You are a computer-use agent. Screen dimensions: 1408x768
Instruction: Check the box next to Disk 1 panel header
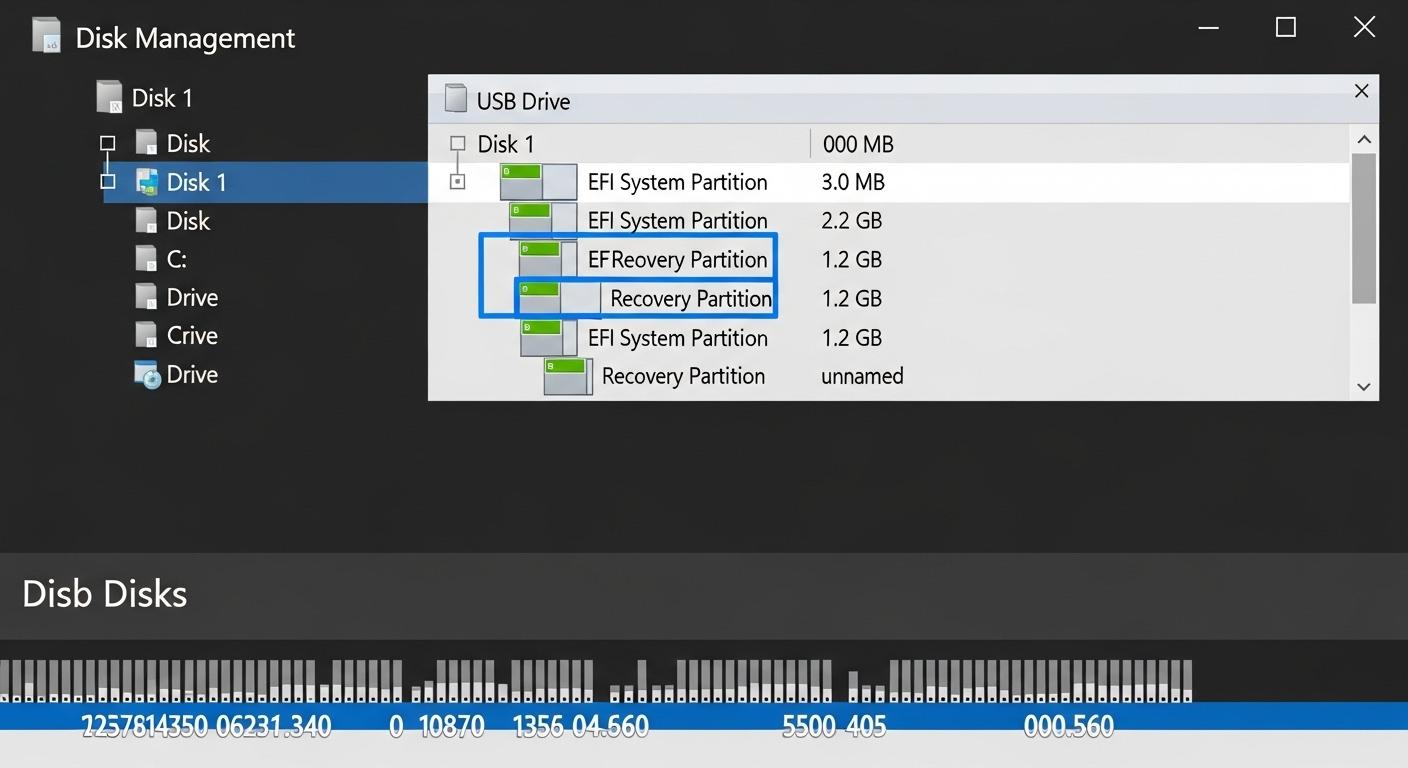pos(458,143)
